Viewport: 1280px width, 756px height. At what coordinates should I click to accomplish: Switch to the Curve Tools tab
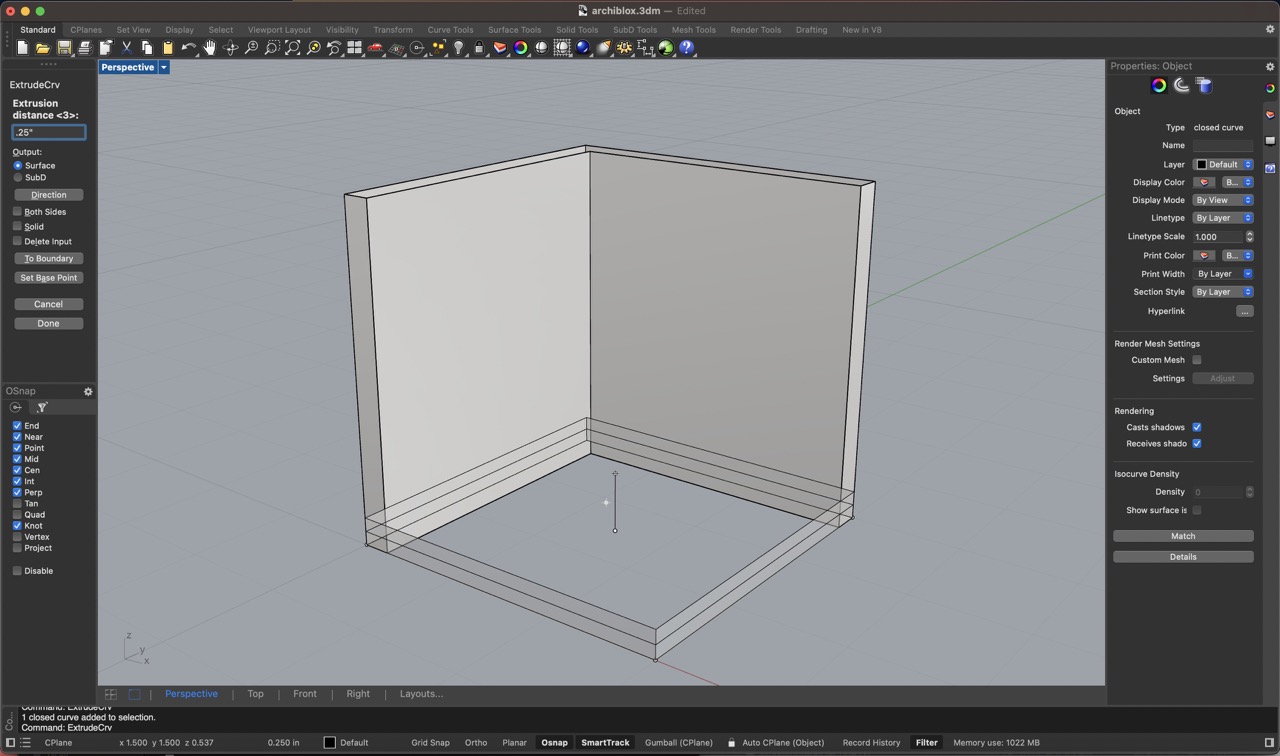click(x=450, y=30)
